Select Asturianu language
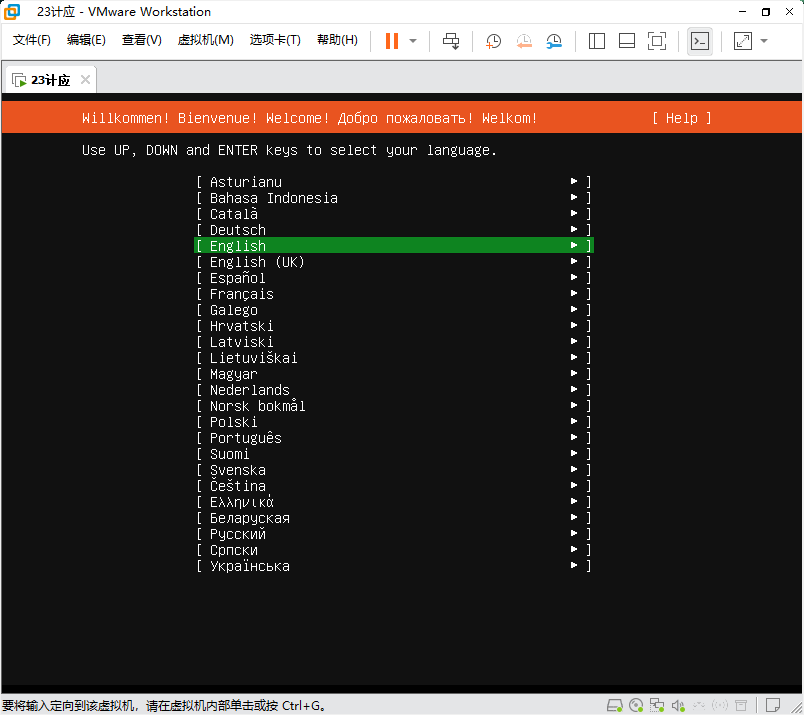804x715 pixels. pyautogui.click(x=394, y=182)
